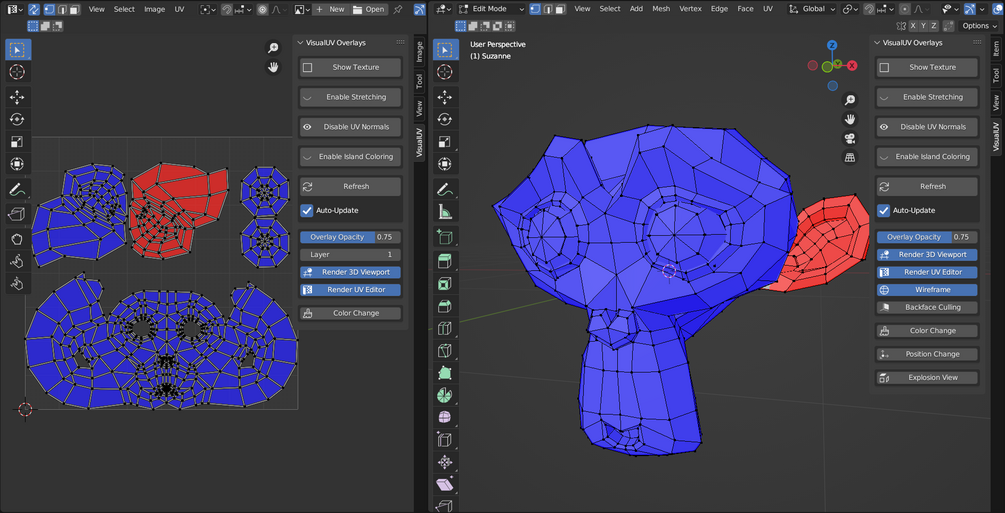Select the Move tool in UV editor toolbar
This screenshot has height=513, width=1005.
pyautogui.click(x=17, y=97)
